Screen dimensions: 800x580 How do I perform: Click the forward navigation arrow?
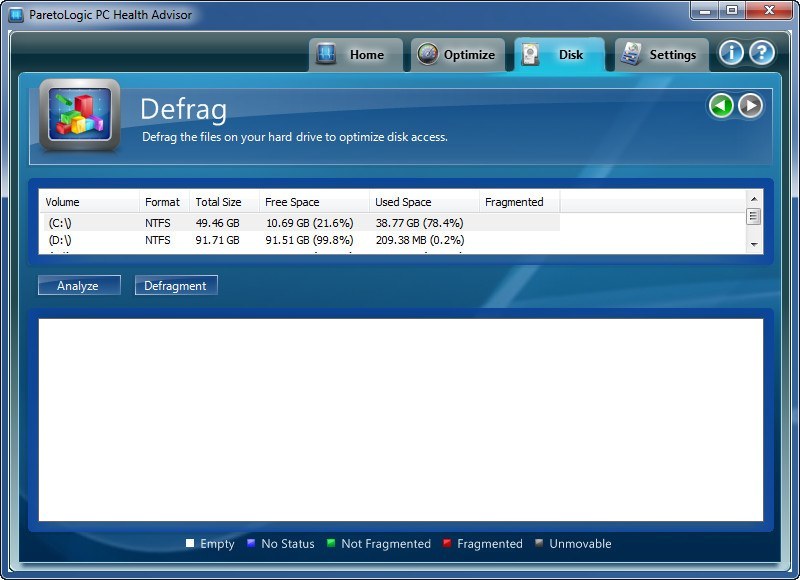pyautogui.click(x=748, y=107)
